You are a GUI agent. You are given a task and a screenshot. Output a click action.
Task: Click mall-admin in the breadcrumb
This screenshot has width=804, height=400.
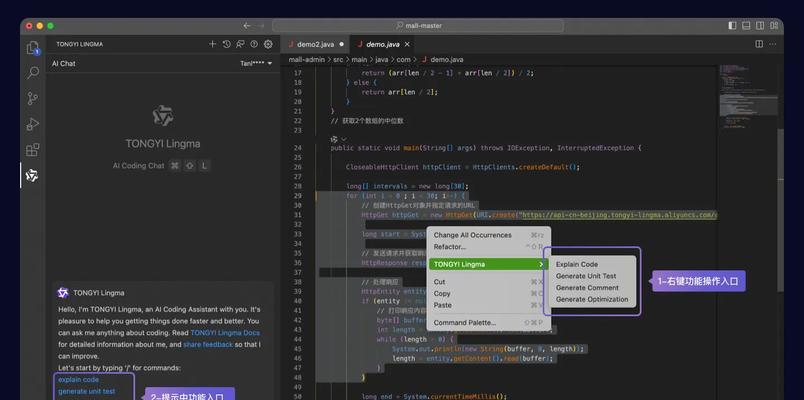307,59
